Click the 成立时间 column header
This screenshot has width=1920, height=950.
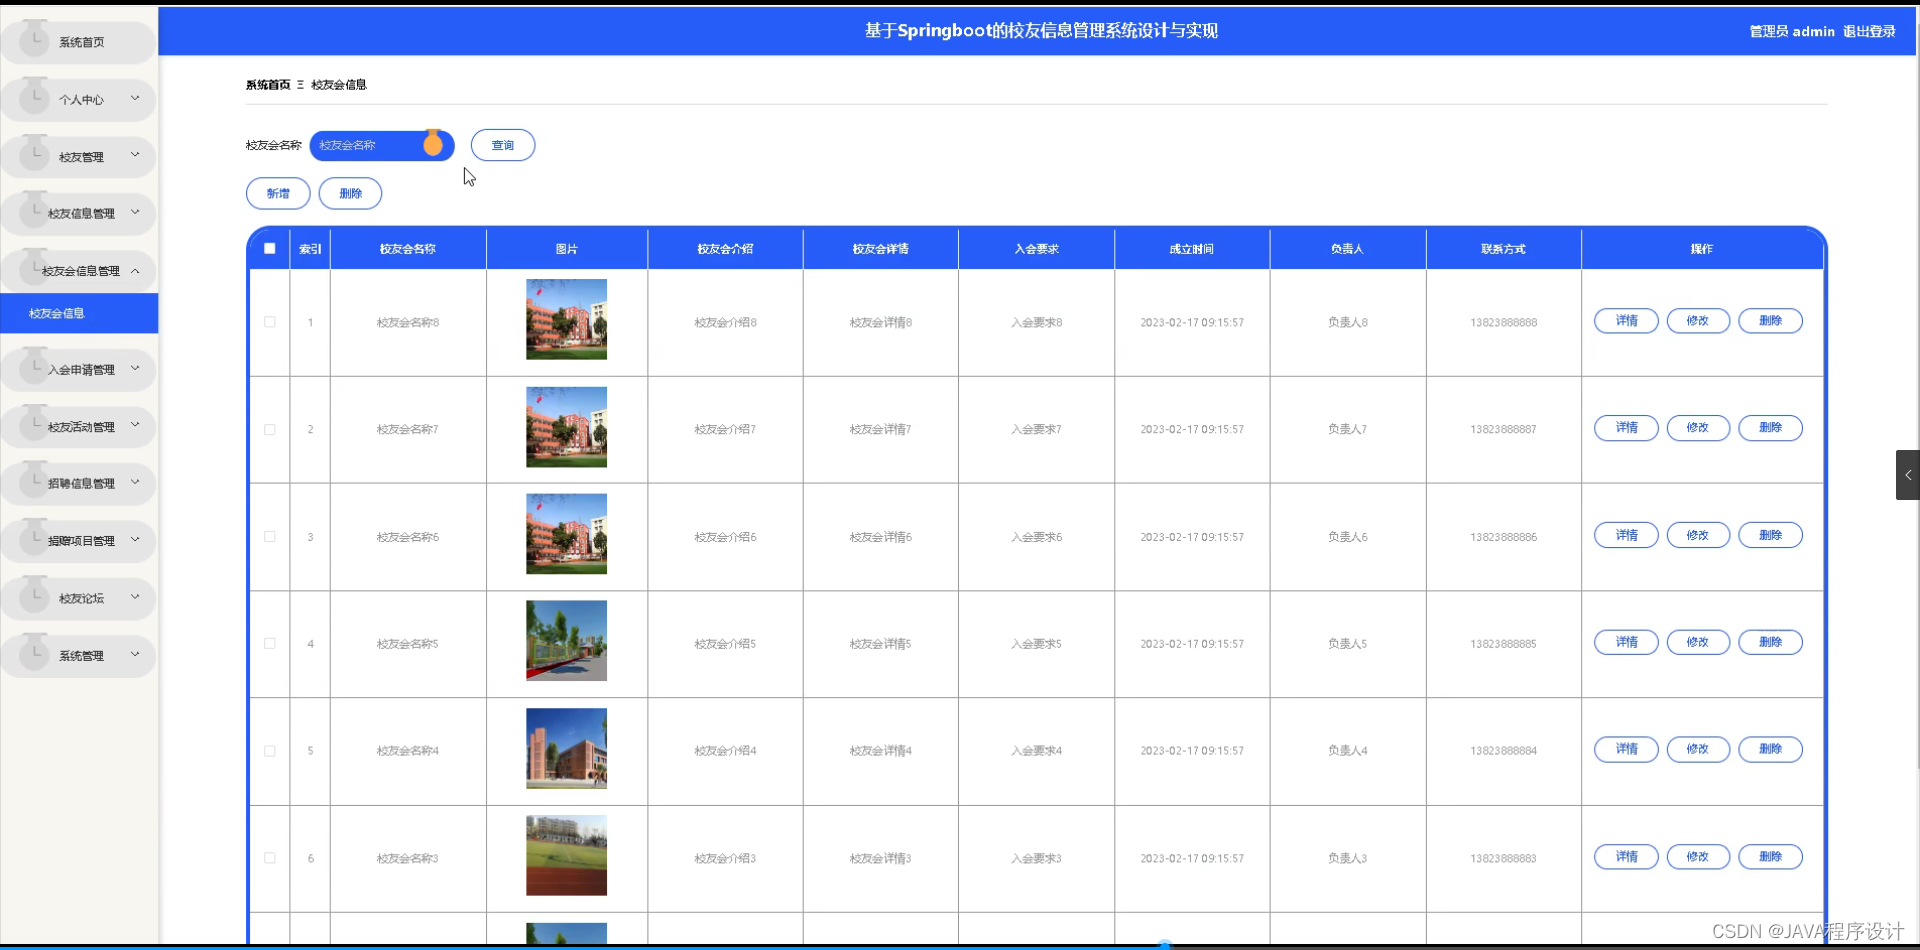pos(1192,249)
